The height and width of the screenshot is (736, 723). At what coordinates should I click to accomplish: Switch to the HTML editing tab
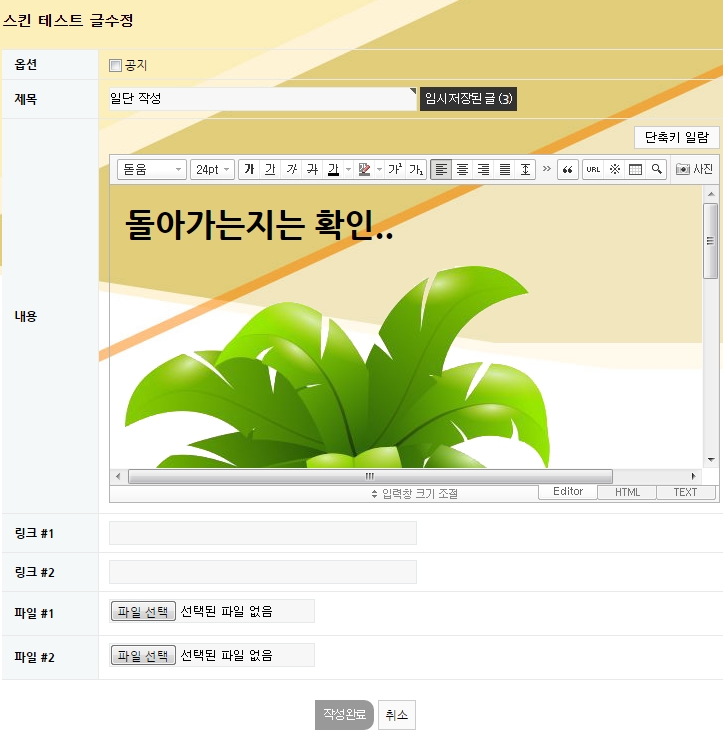(627, 492)
